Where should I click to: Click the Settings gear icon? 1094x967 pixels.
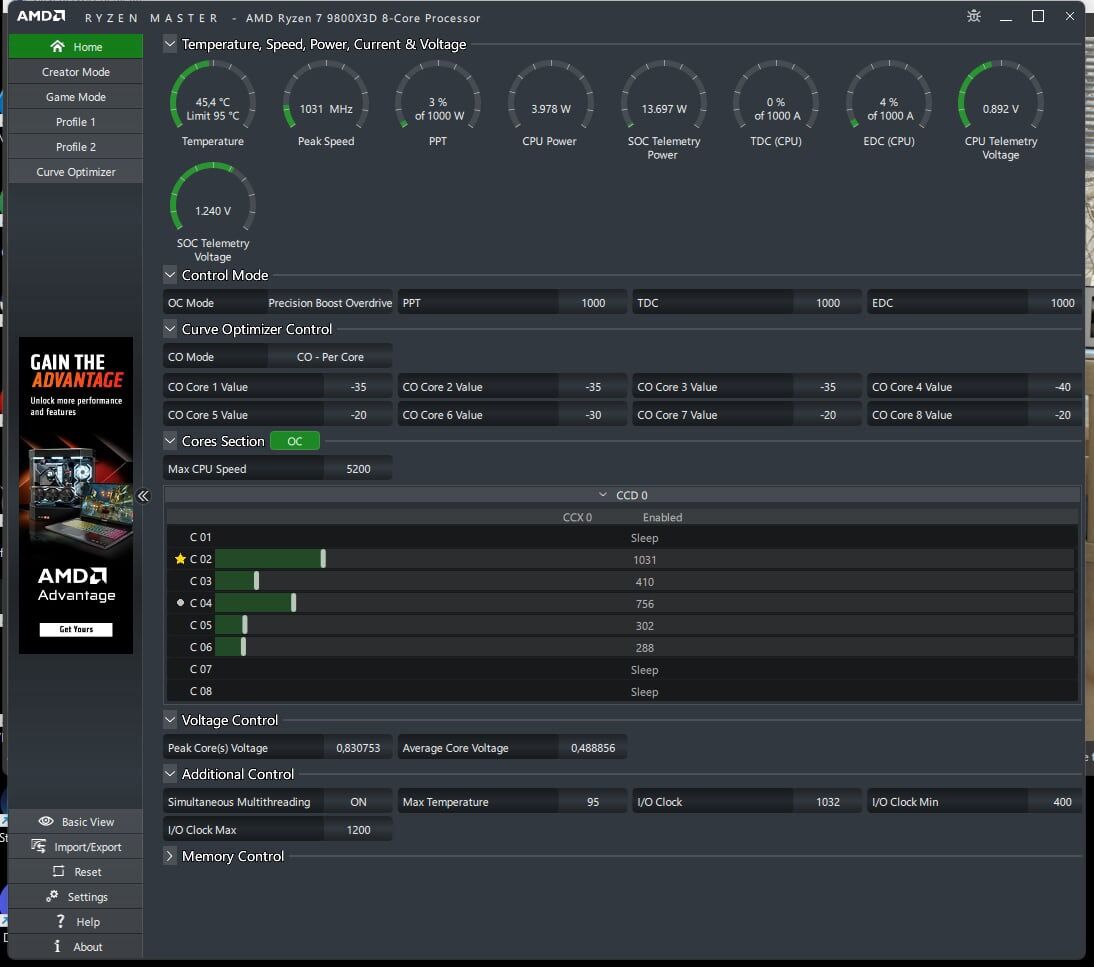(x=52, y=896)
